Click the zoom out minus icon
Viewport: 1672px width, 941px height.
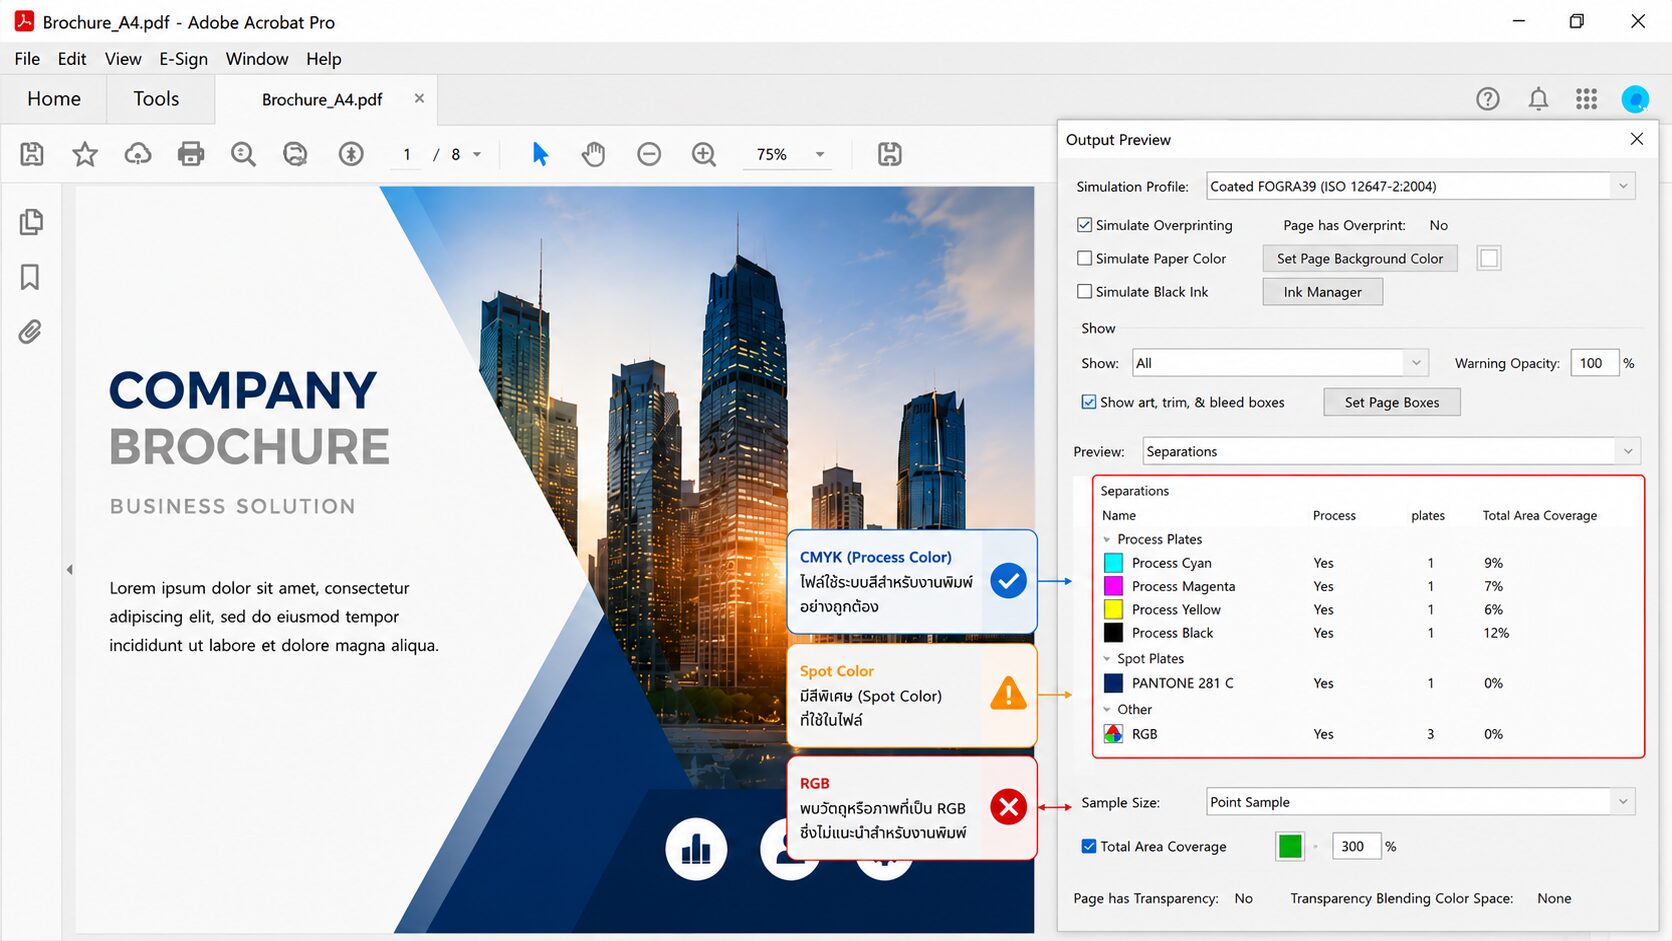pos(649,154)
